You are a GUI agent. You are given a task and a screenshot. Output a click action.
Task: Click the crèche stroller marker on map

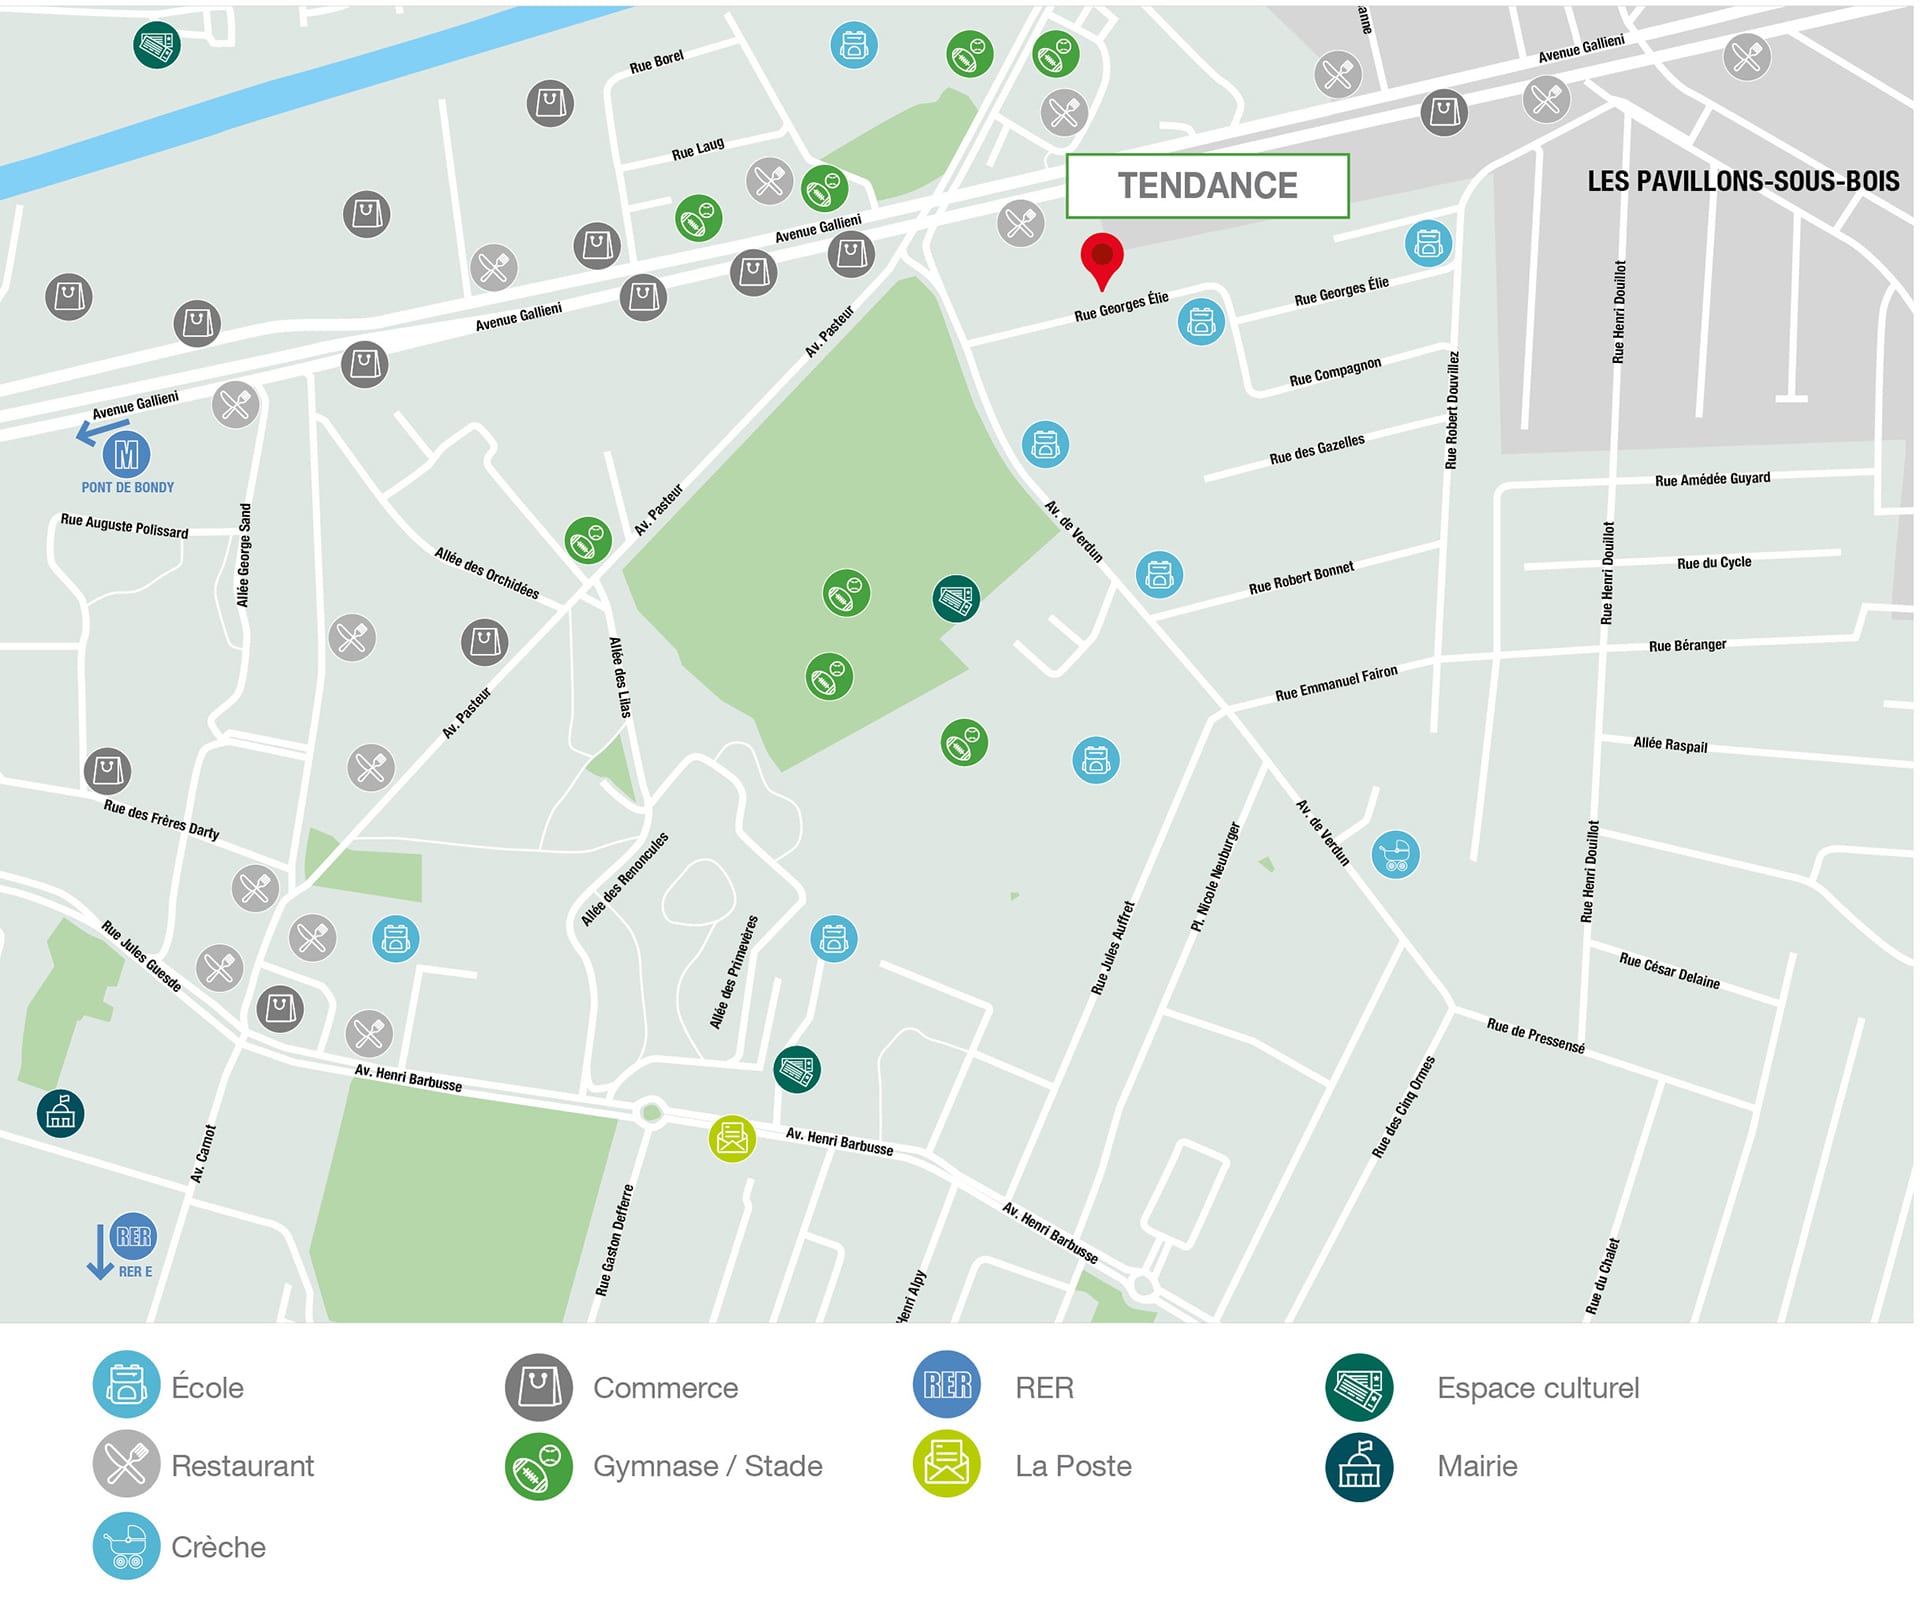tap(1395, 855)
